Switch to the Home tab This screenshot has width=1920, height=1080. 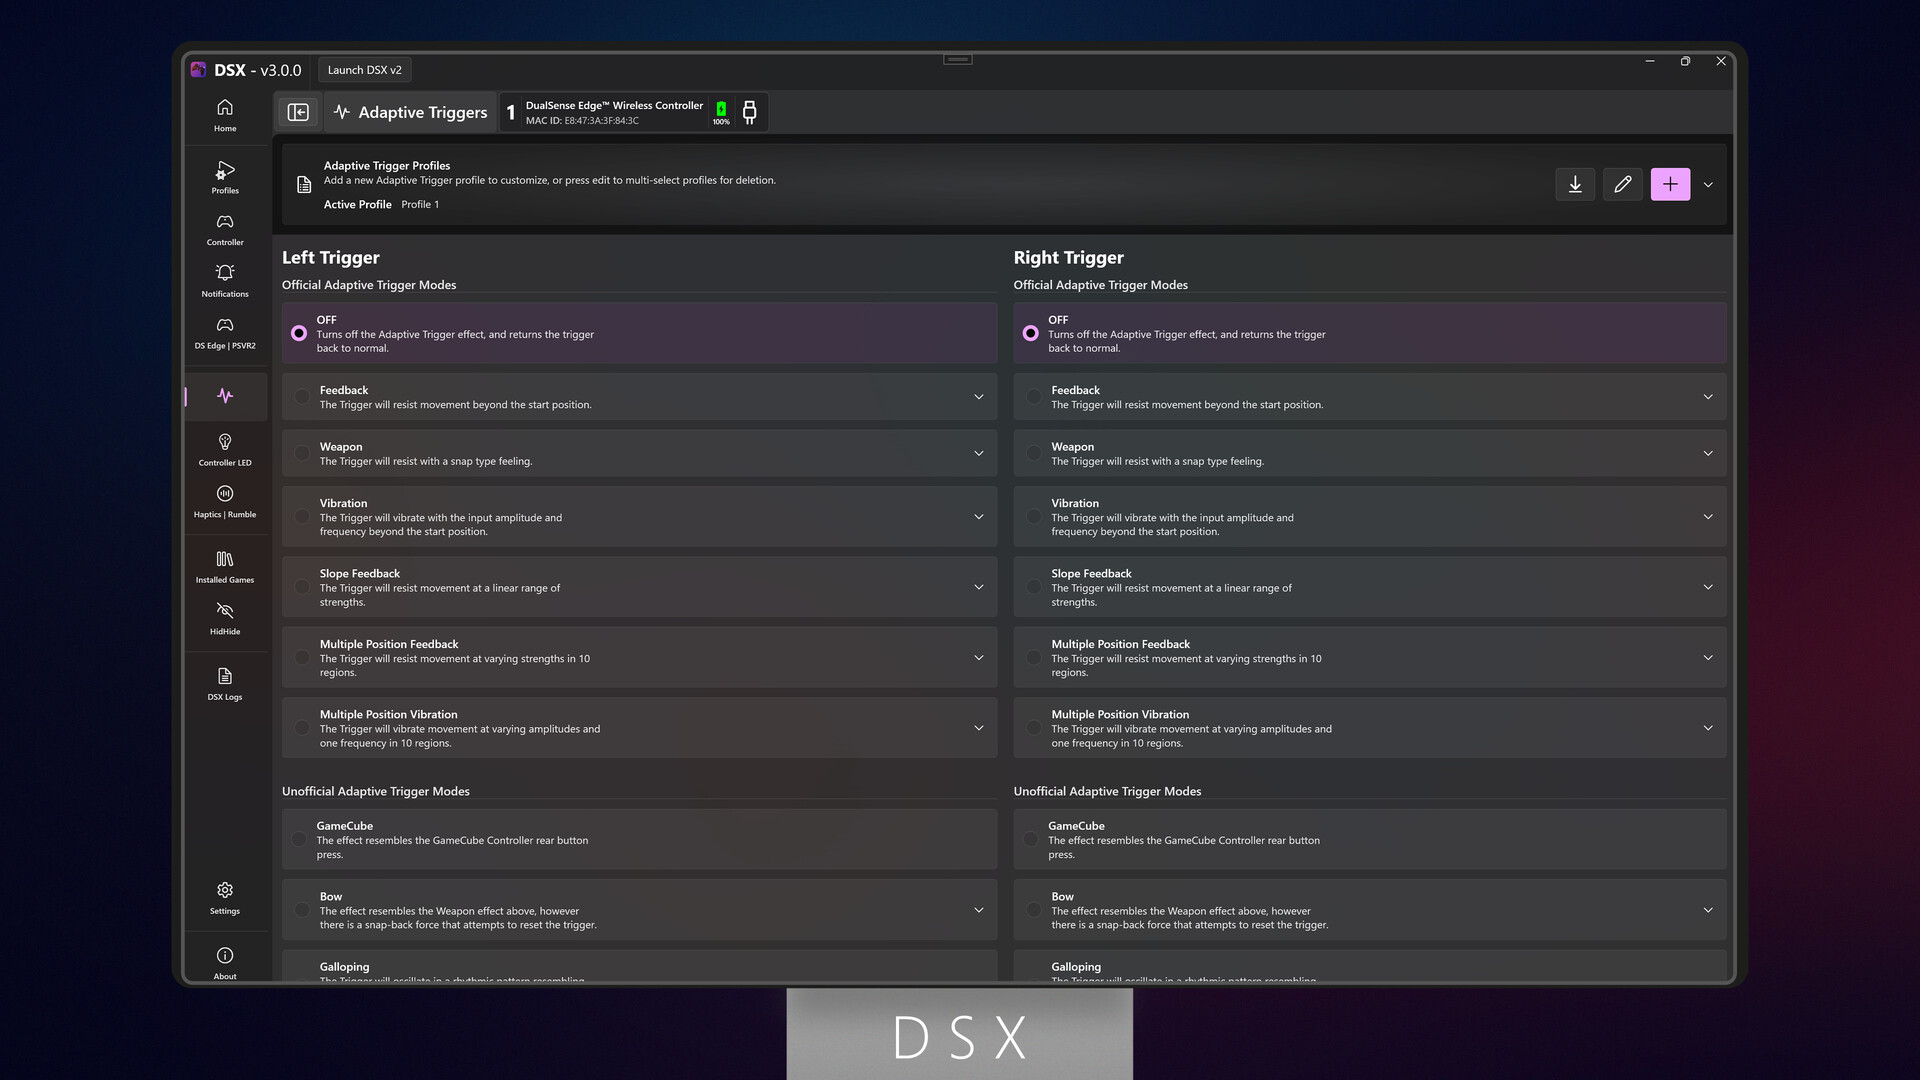224,114
